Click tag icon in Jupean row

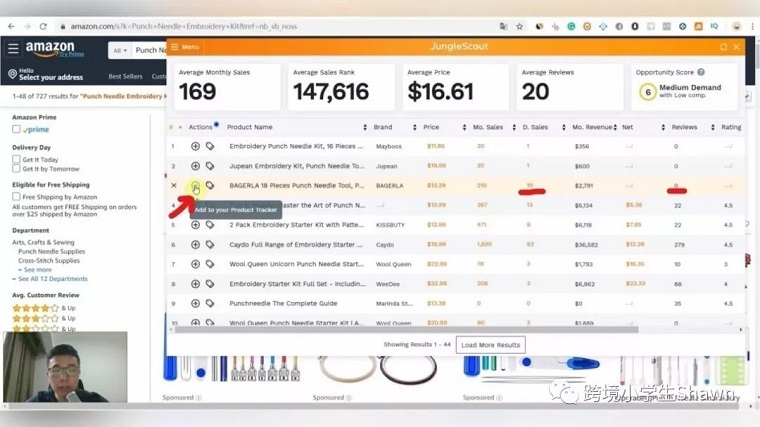[x=210, y=166]
